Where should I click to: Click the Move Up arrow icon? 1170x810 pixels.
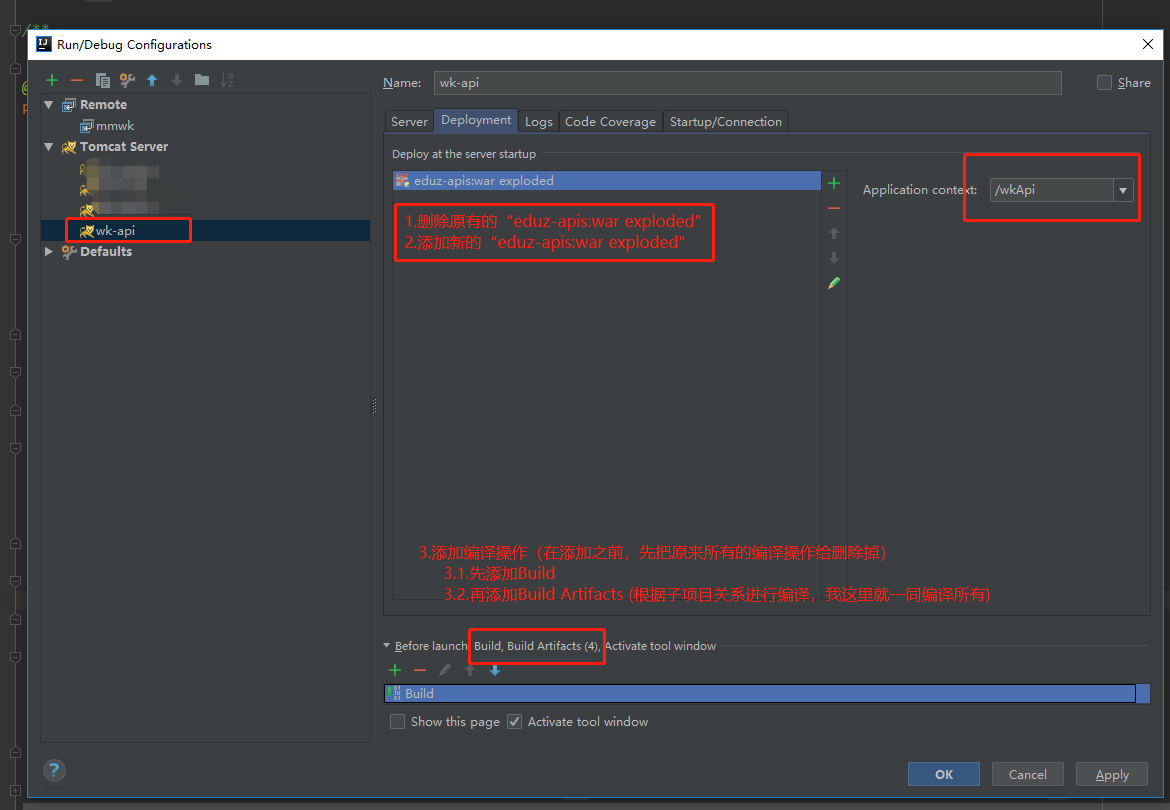tap(151, 80)
